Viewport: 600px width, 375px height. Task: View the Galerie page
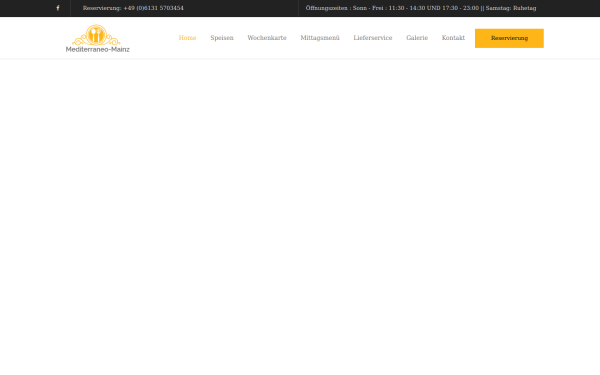click(417, 38)
